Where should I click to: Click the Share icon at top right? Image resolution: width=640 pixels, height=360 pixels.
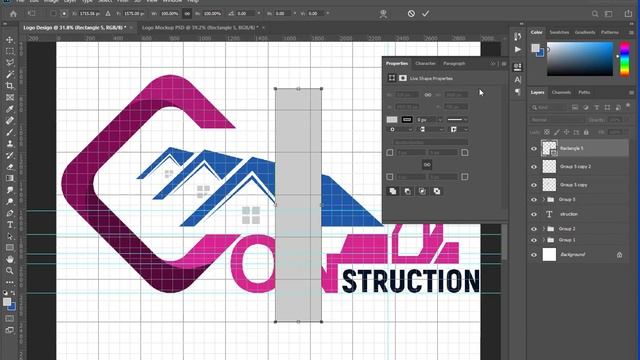coord(628,14)
